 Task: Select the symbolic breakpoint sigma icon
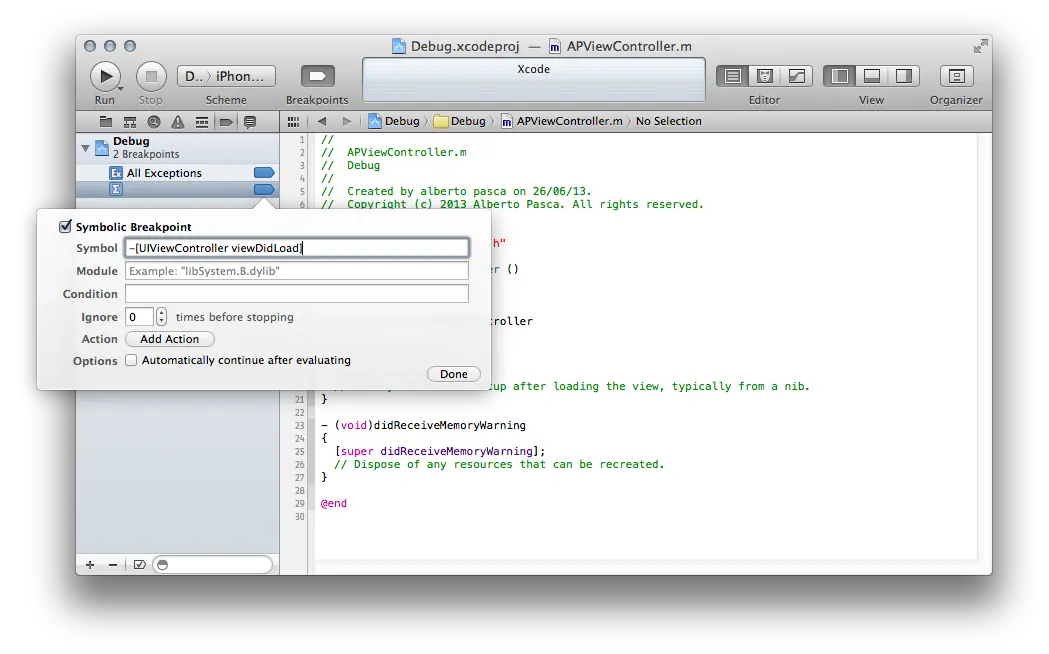tap(116, 189)
